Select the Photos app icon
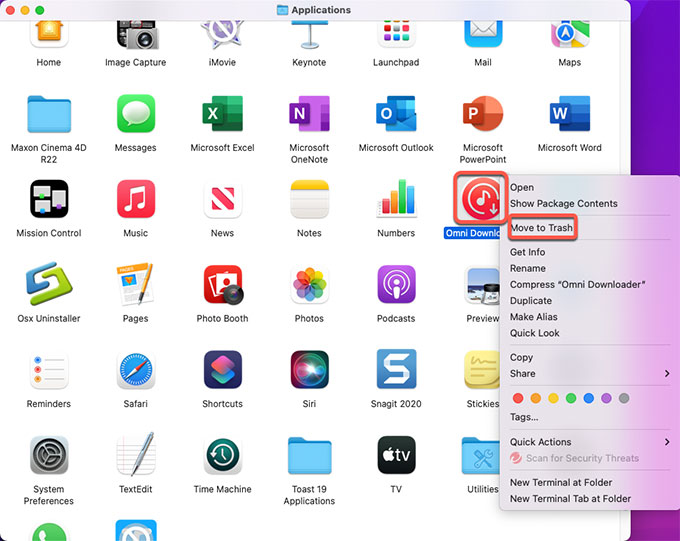This screenshot has width=680, height=541. click(309, 284)
